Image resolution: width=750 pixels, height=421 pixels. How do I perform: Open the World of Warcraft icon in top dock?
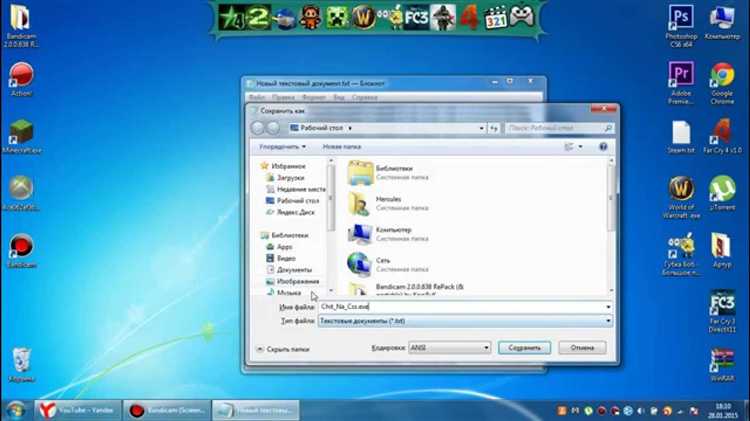[364, 18]
